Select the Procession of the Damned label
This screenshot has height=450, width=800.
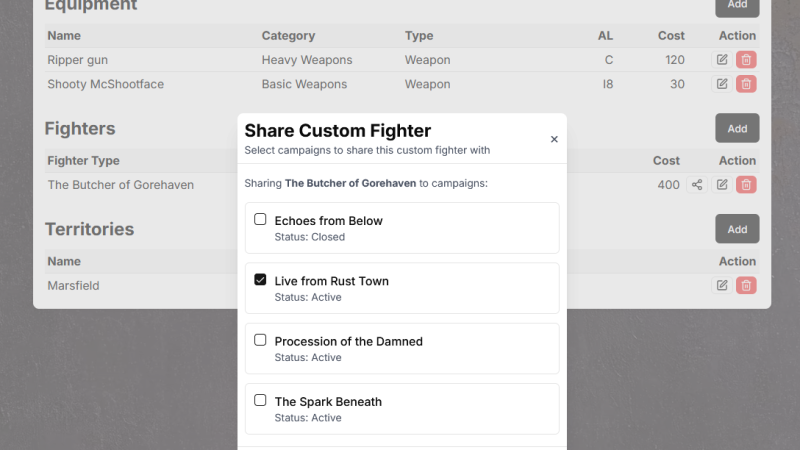click(348, 341)
